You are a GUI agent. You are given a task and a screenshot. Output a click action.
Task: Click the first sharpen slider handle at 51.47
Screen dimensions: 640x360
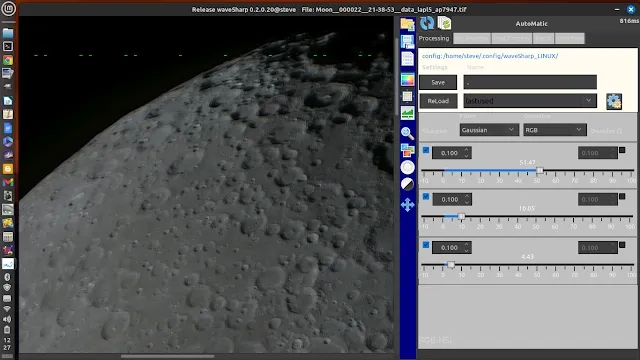click(540, 170)
